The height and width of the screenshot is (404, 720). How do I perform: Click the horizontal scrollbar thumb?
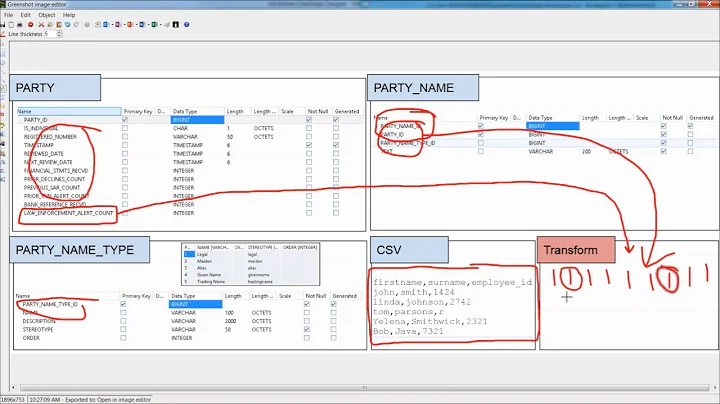tap(365, 388)
